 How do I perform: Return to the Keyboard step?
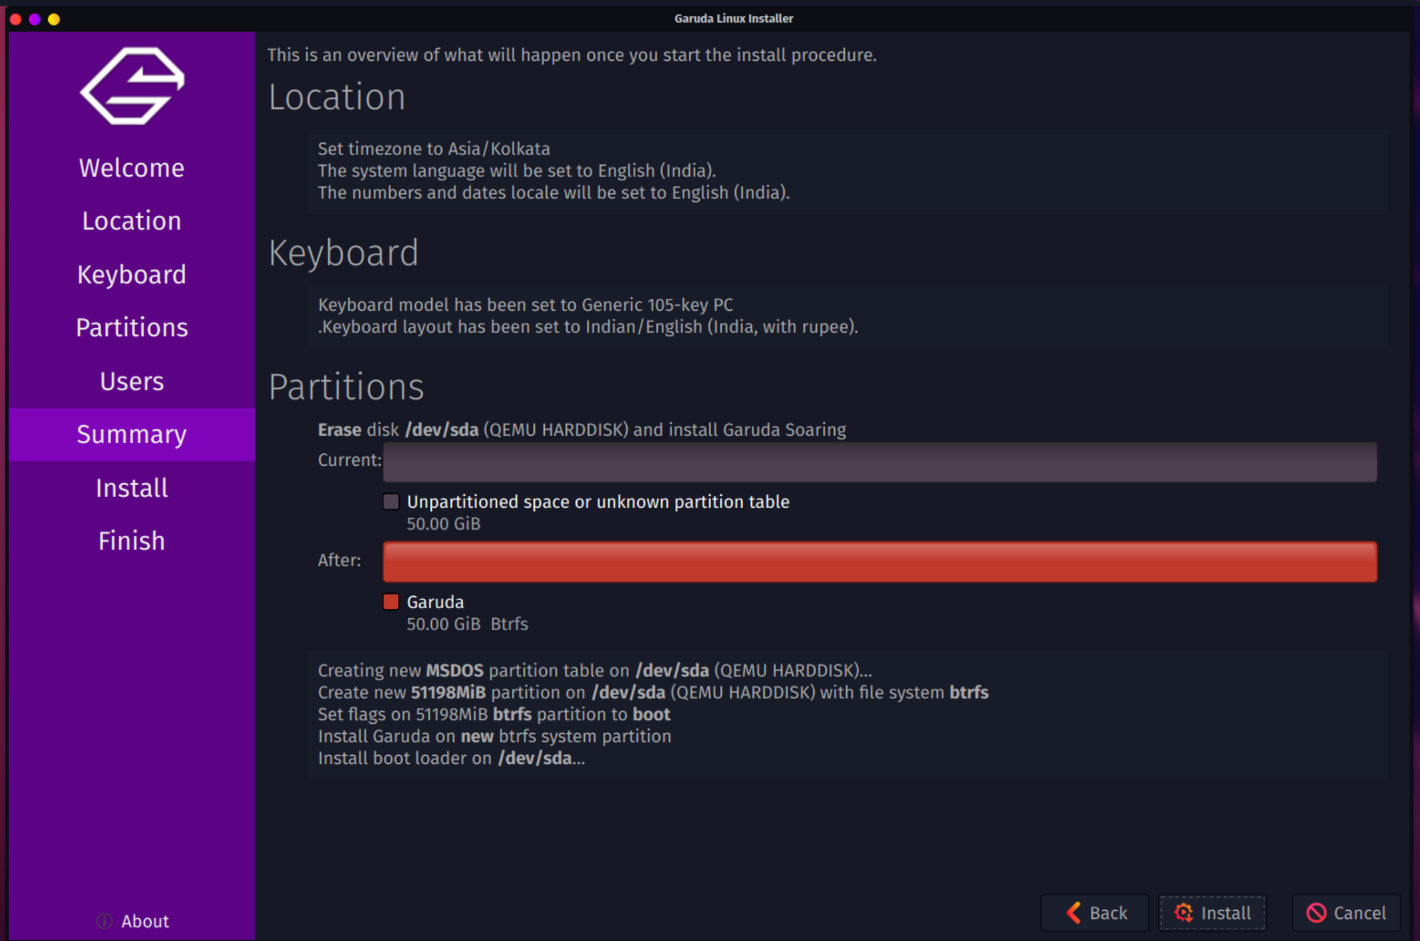[131, 274]
